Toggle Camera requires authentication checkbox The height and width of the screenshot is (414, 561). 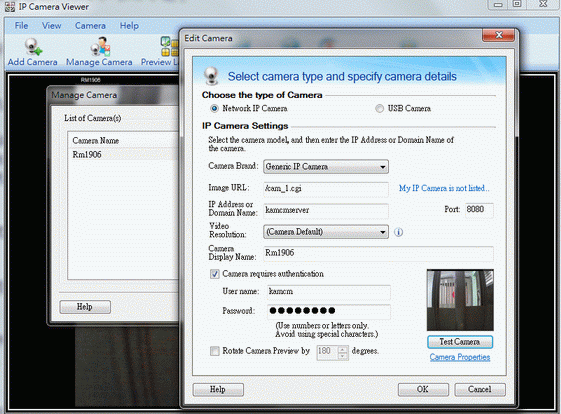click(215, 274)
